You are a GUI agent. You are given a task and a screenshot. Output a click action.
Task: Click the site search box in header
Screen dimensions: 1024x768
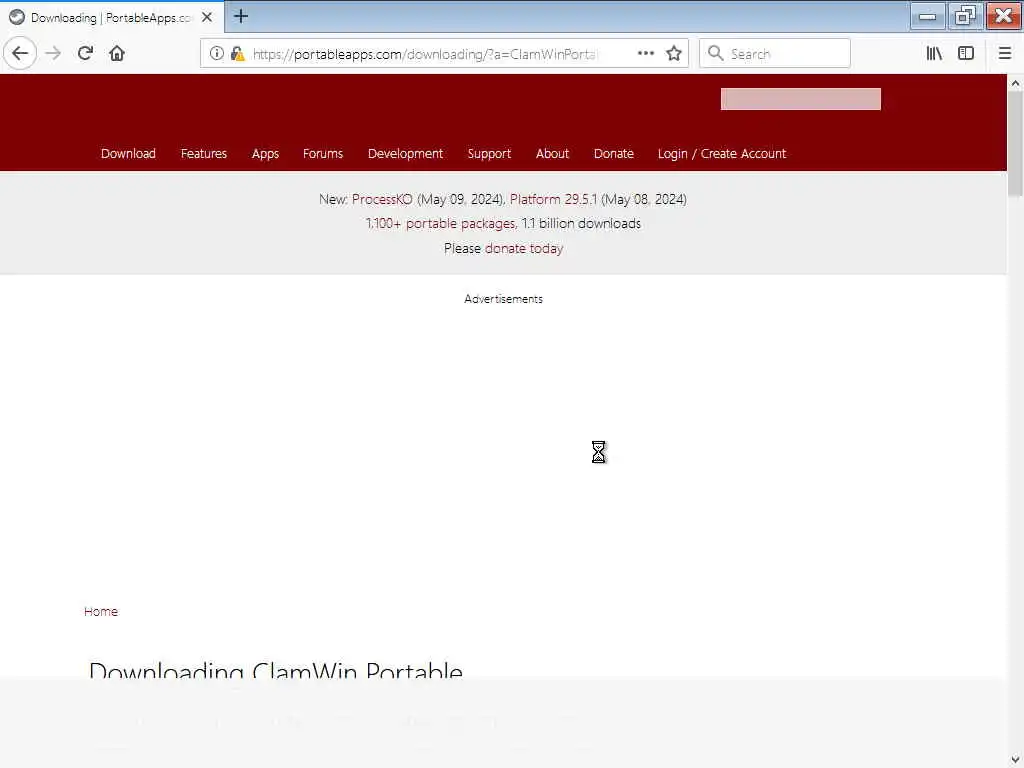tap(801, 99)
